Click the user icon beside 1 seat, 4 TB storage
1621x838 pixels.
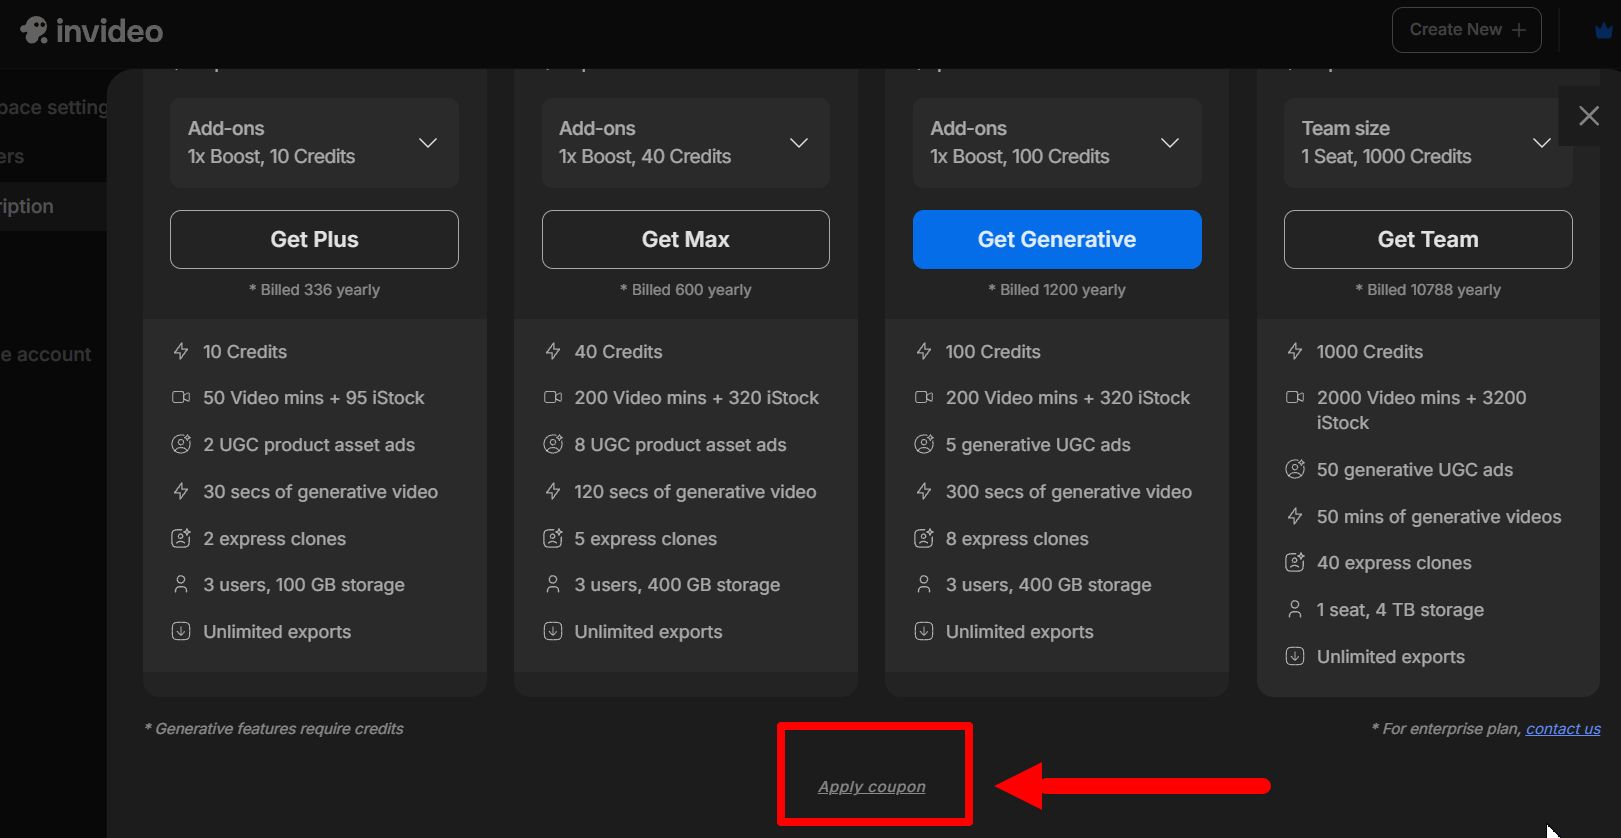[1295, 610]
